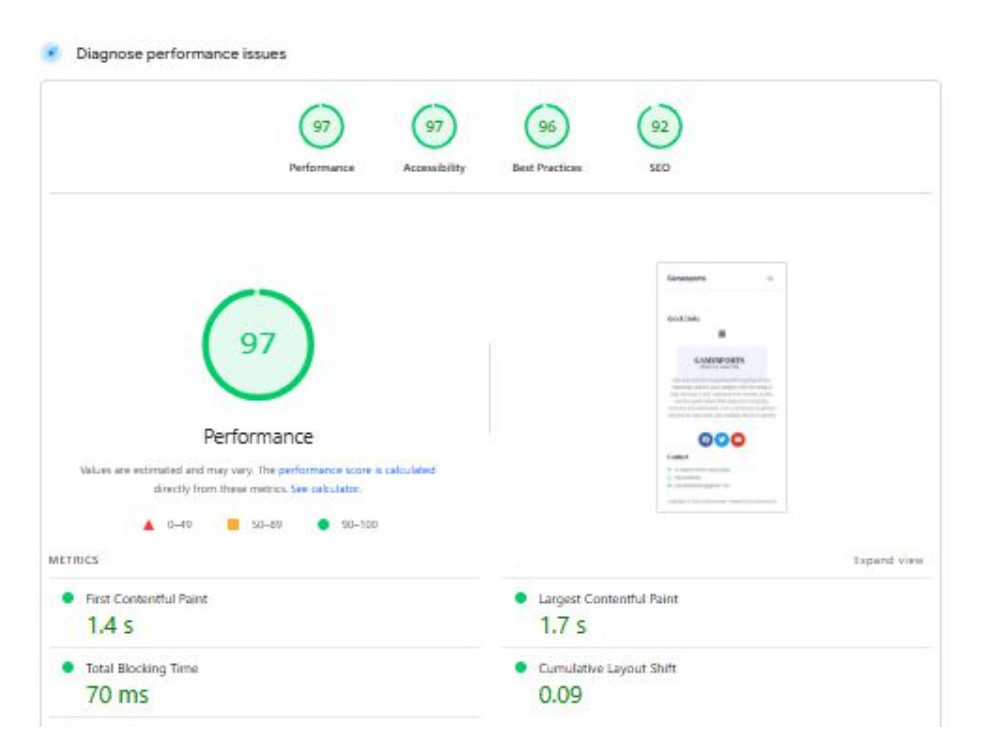Click Expand view in the metrics header
The image size is (1000, 750).
click(x=888, y=561)
